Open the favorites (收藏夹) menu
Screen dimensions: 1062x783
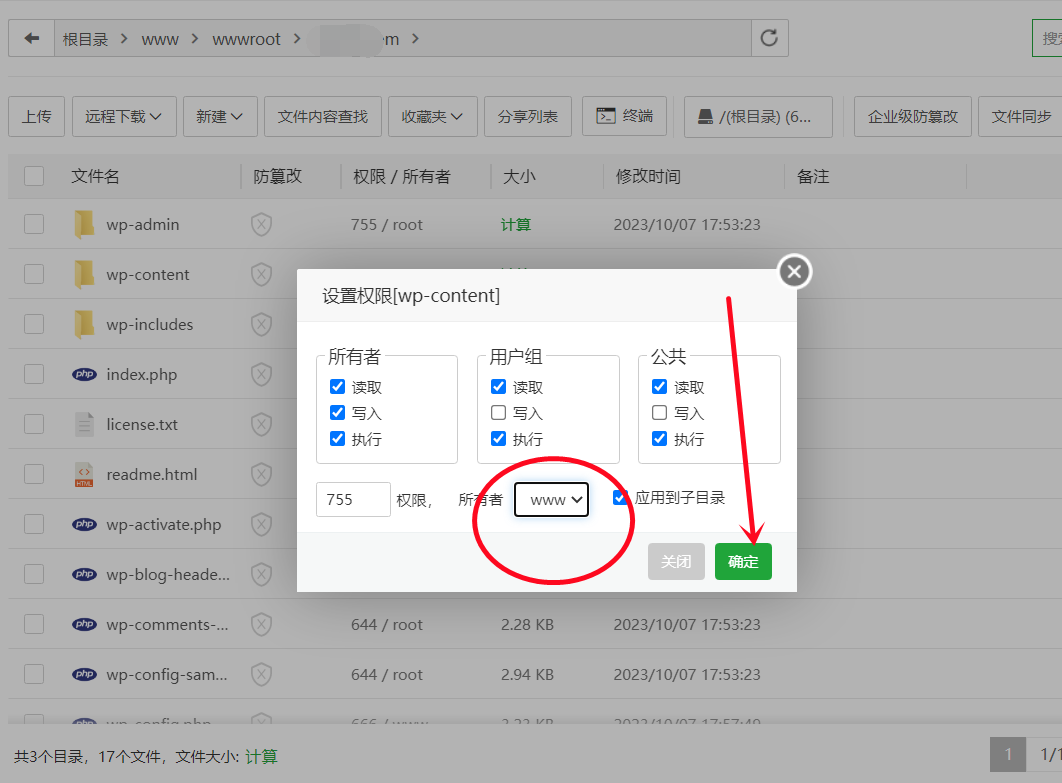[432, 117]
